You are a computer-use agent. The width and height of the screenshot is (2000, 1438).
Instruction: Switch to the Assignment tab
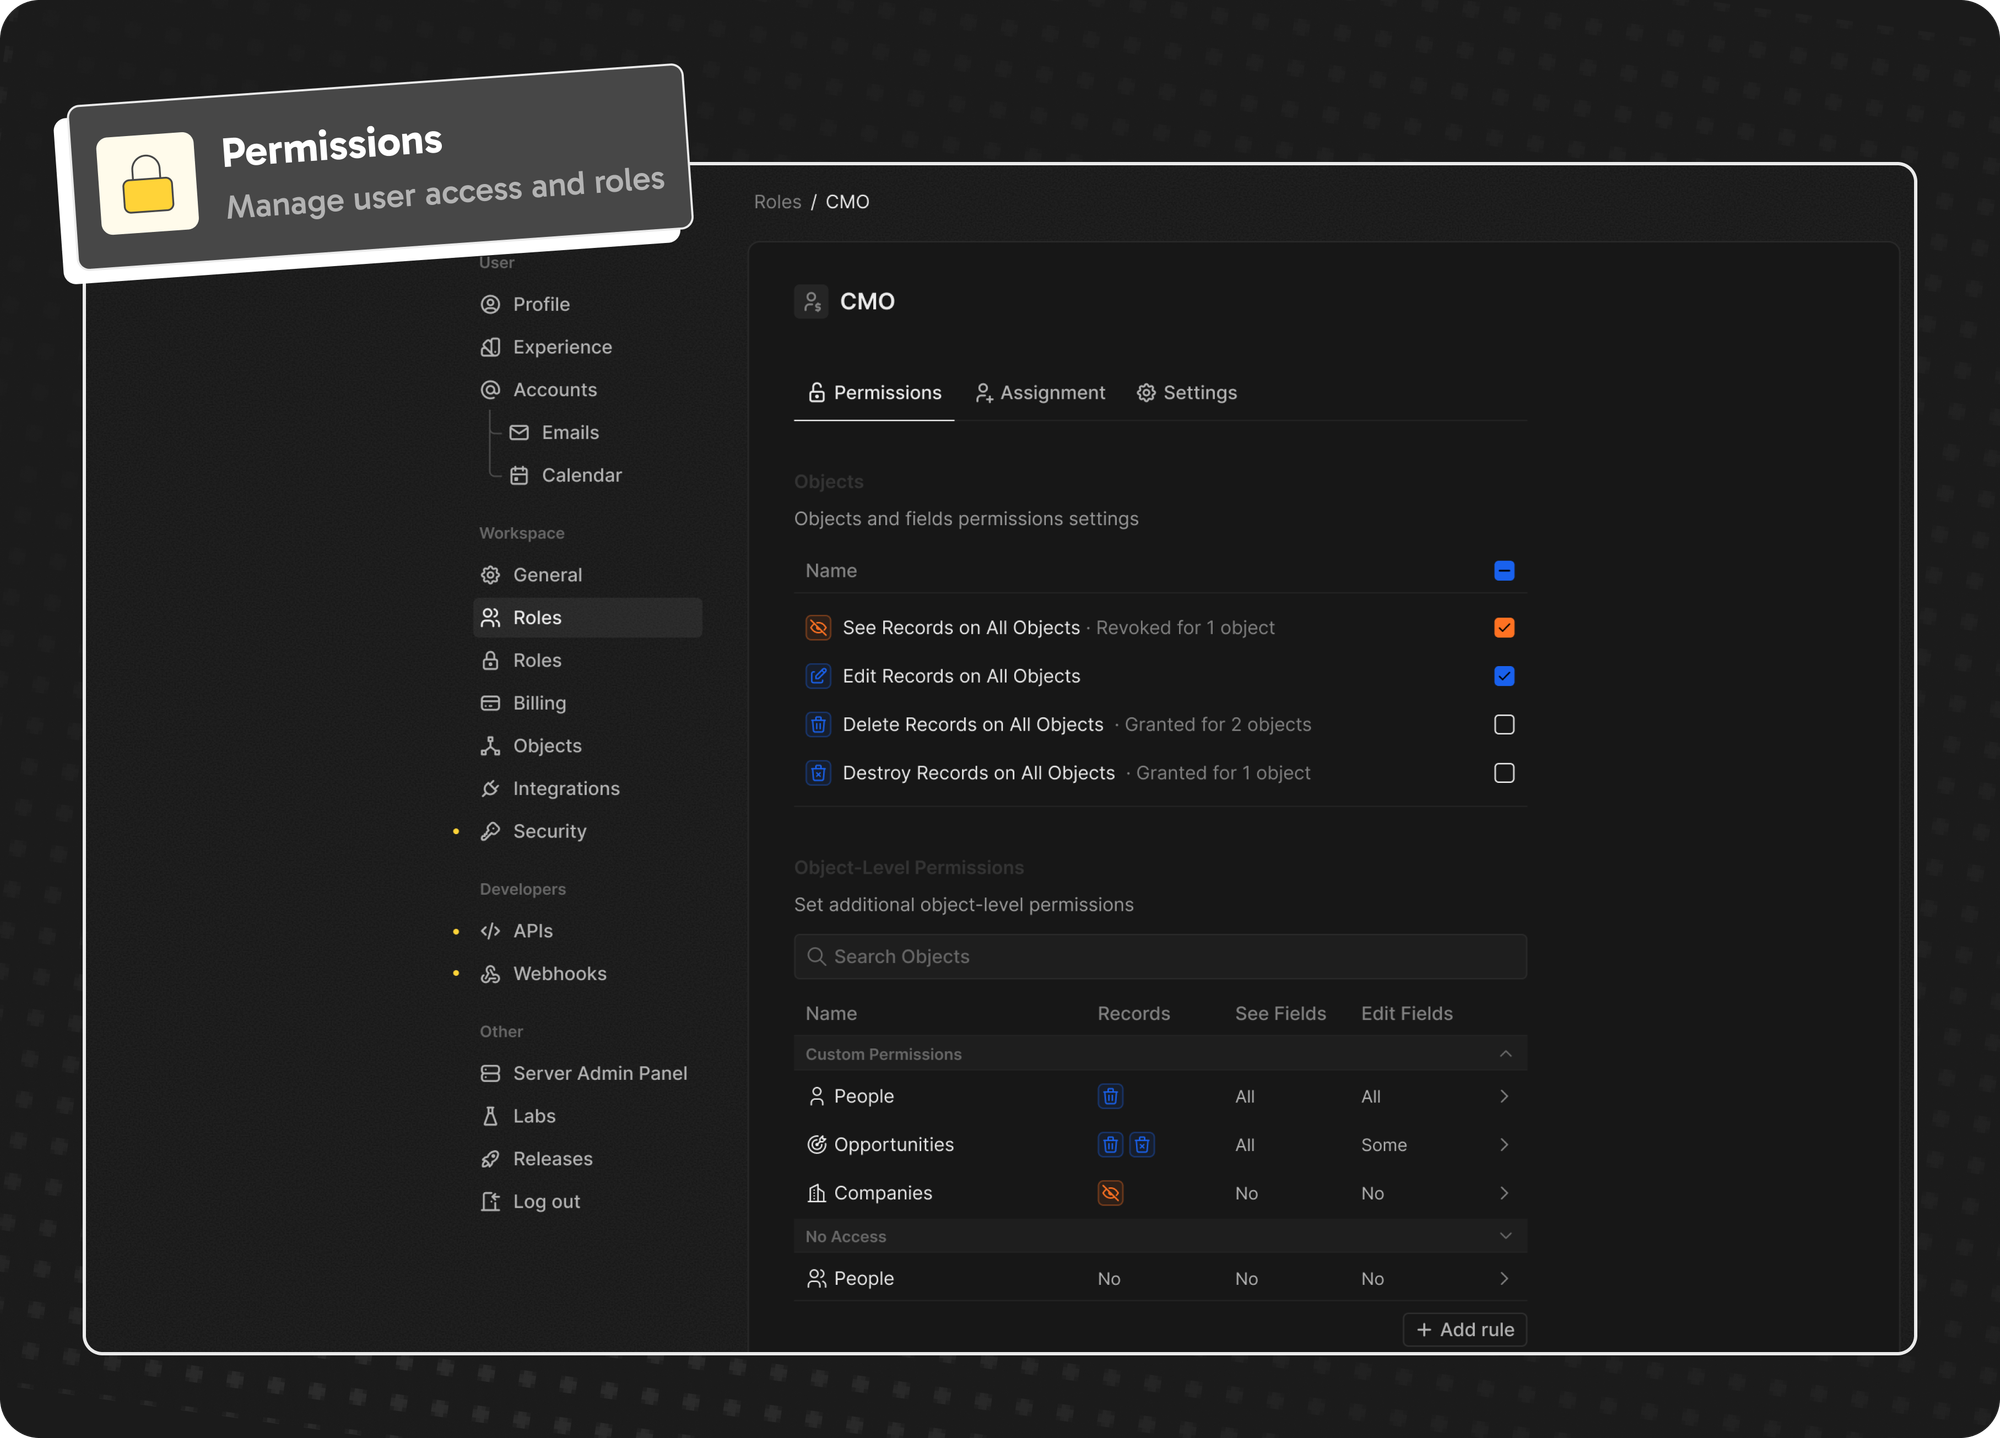1040,393
